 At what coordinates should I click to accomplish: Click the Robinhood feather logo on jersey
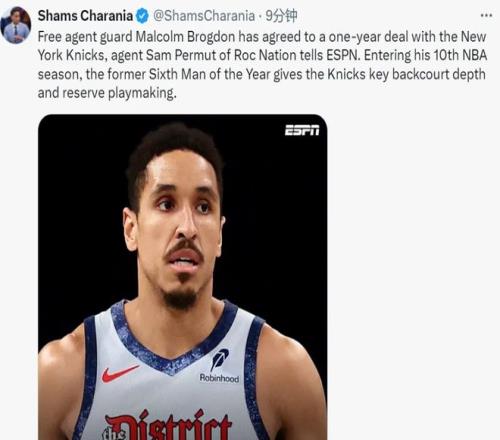pyautogui.click(x=219, y=360)
